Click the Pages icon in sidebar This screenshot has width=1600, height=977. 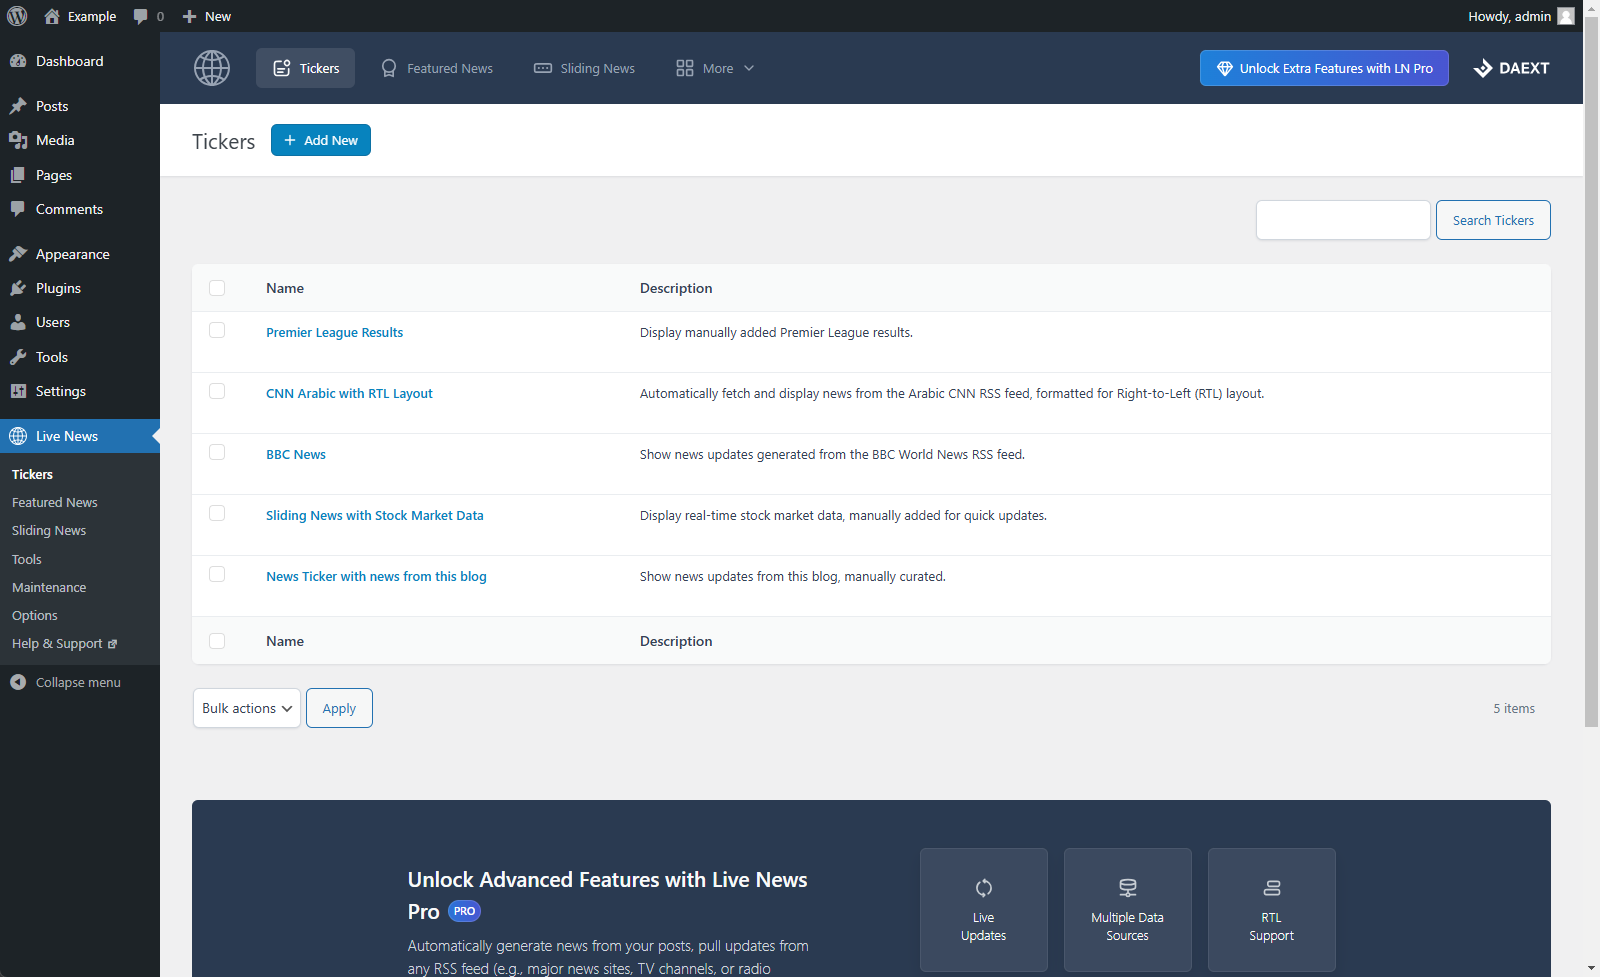pyautogui.click(x=18, y=175)
